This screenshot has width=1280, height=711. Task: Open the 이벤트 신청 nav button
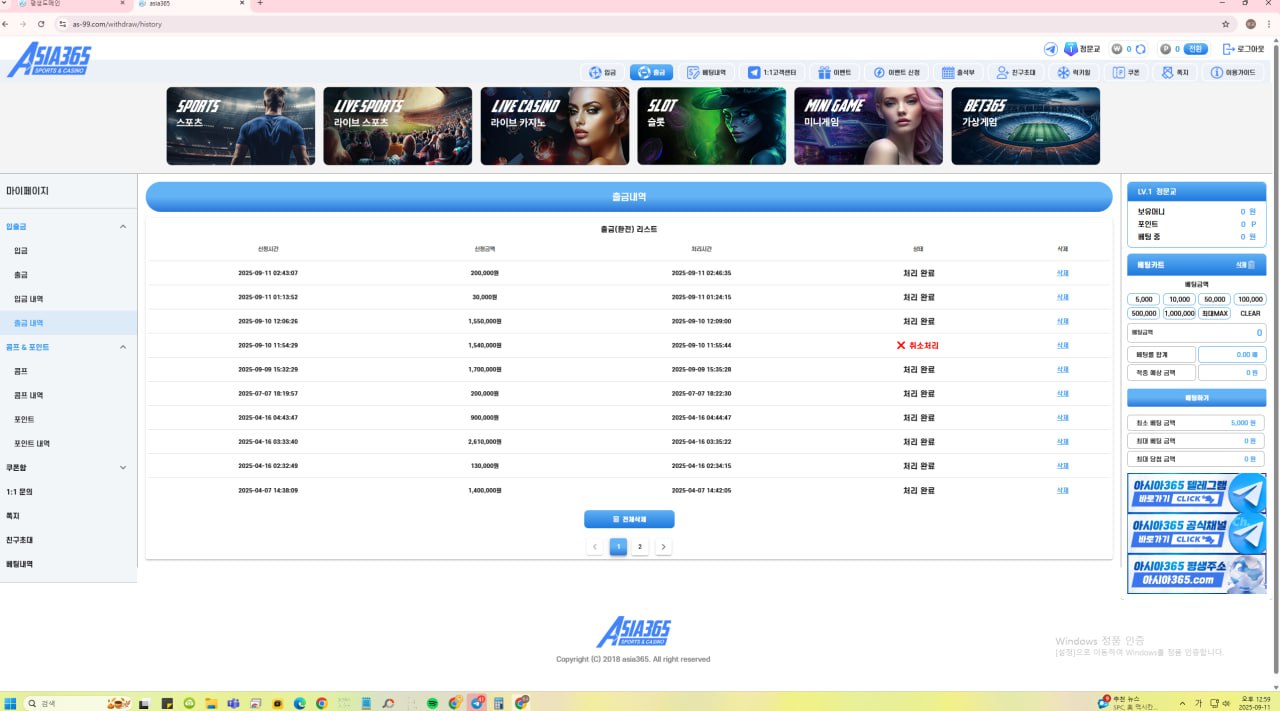tap(897, 72)
